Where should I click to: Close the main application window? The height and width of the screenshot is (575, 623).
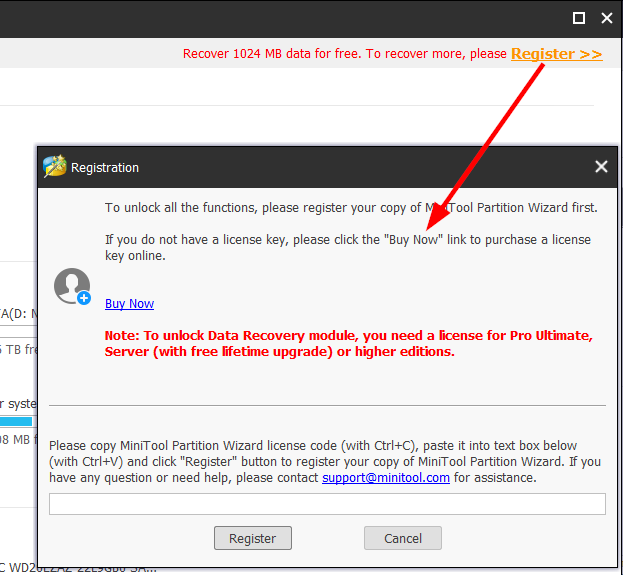click(x=607, y=18)
